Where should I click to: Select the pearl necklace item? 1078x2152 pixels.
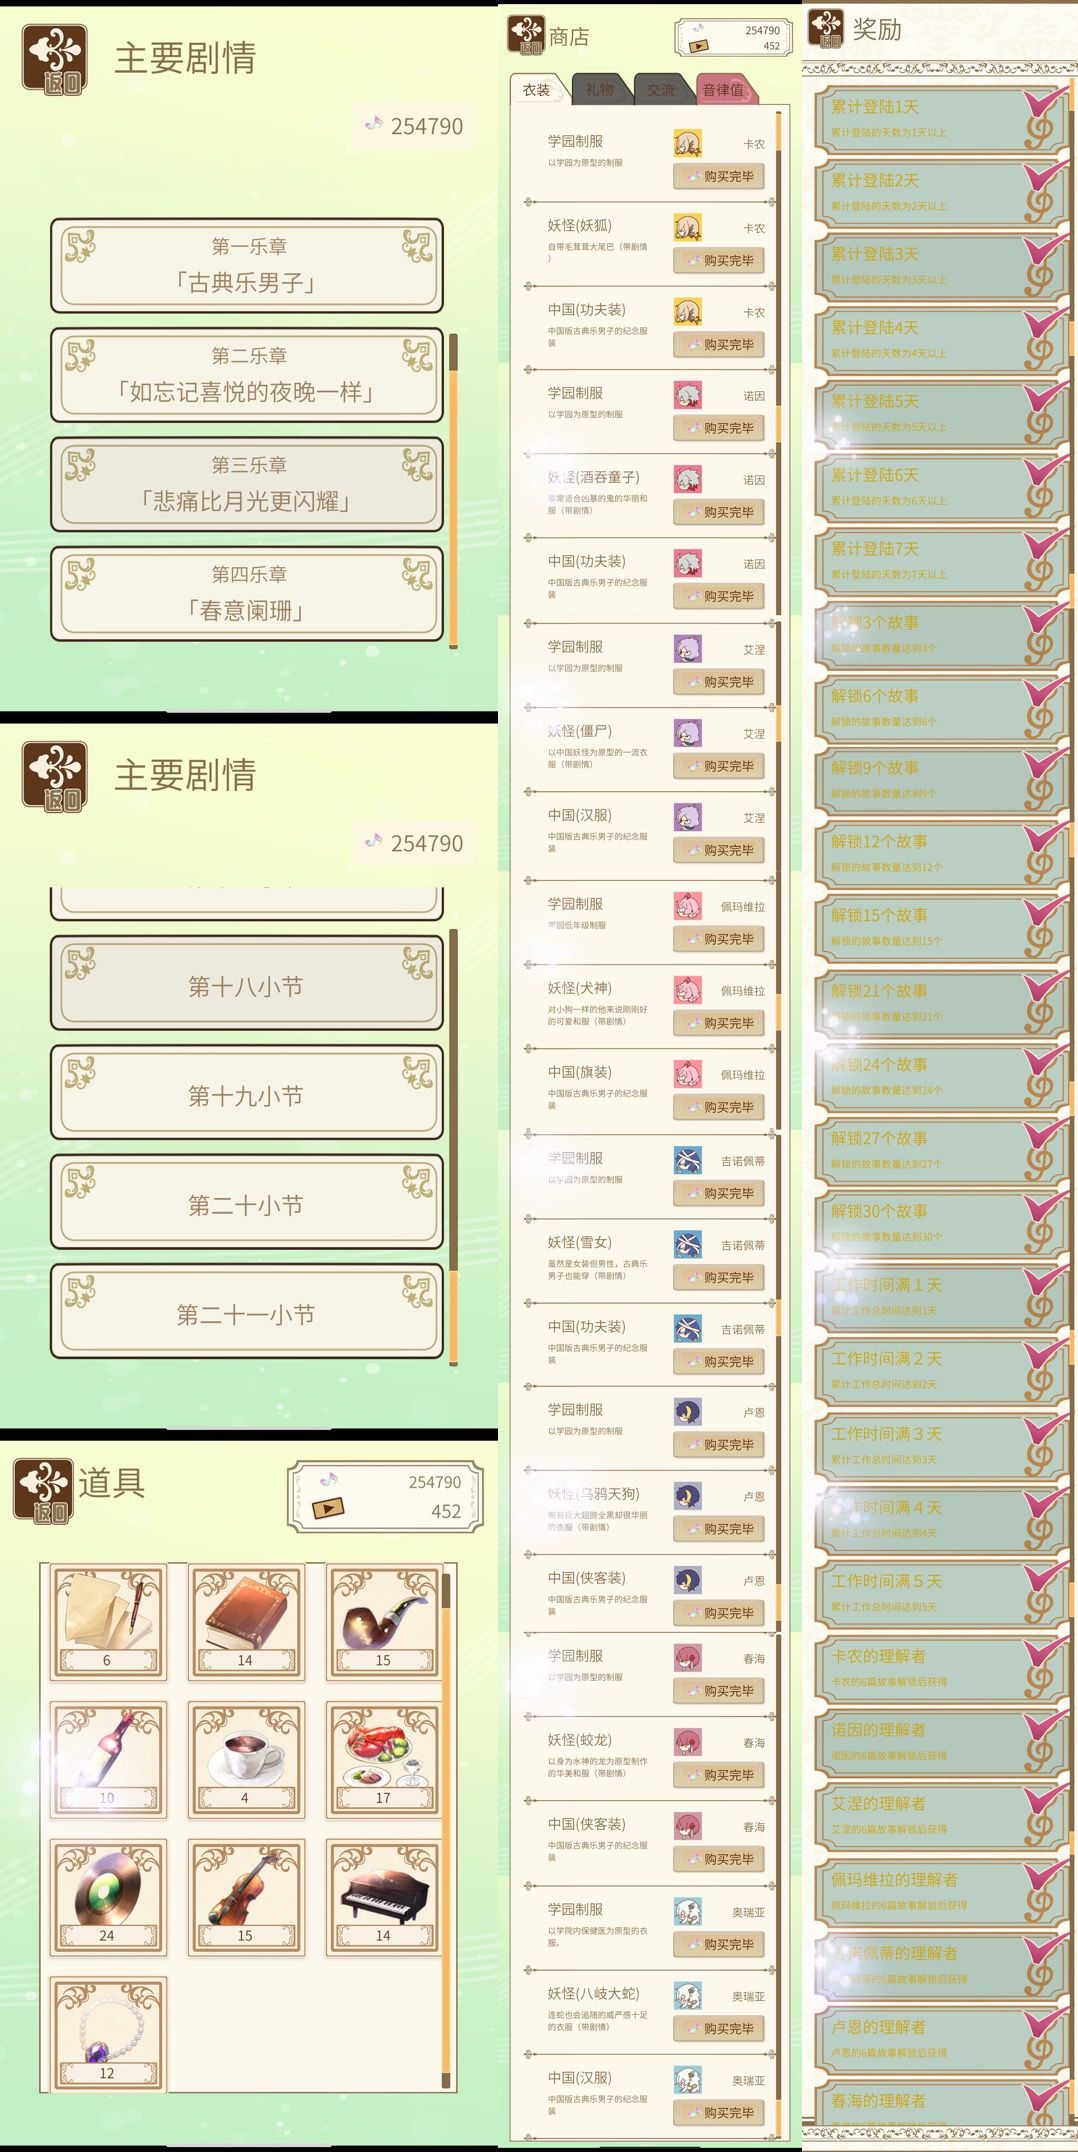[x=108, y=2035]
